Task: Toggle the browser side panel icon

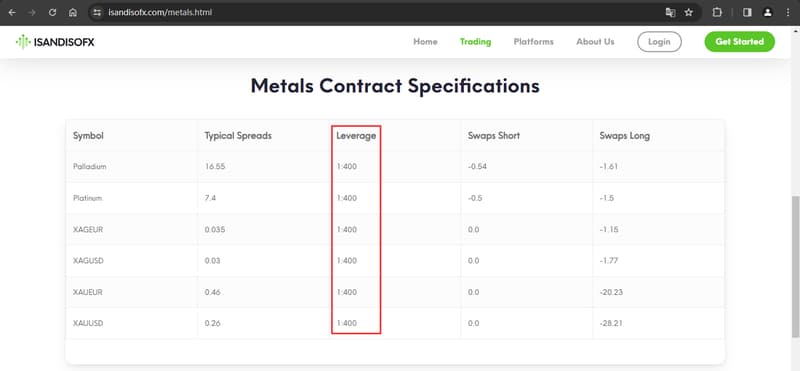Action: click(x=747, y=12)
